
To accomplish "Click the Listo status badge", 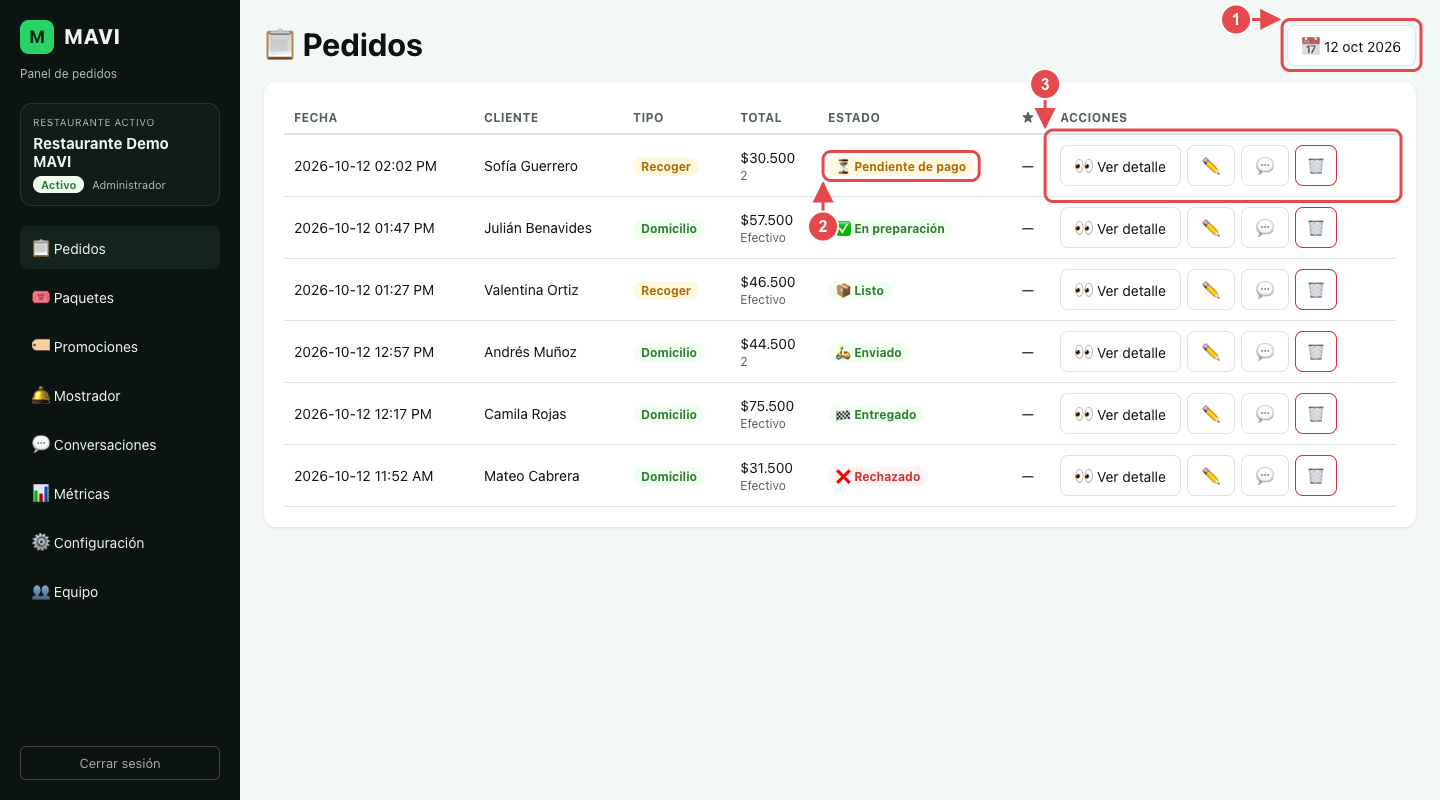I will tap(860, 290).
